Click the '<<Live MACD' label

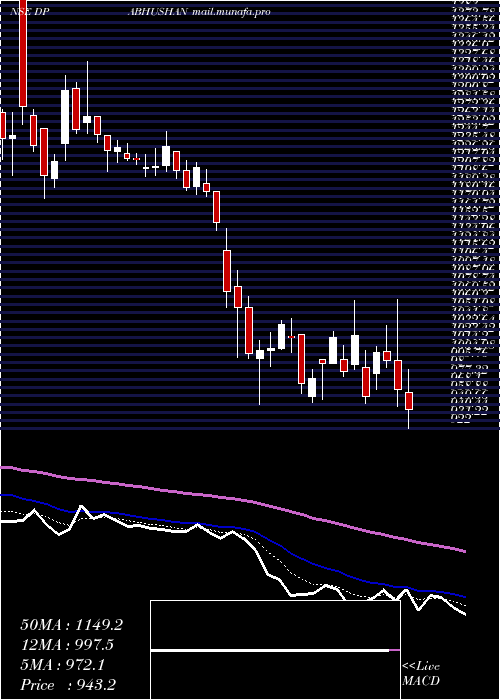coord(421,674)
